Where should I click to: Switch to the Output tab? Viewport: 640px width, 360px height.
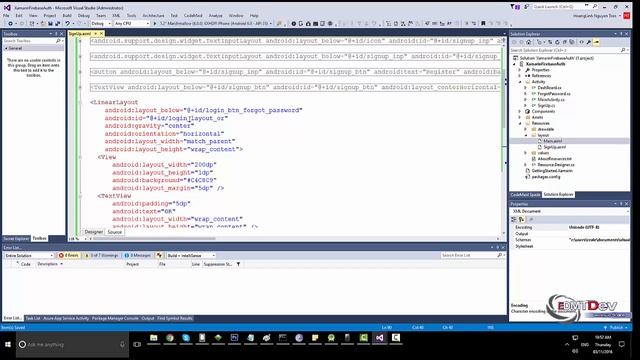point(148,318)
